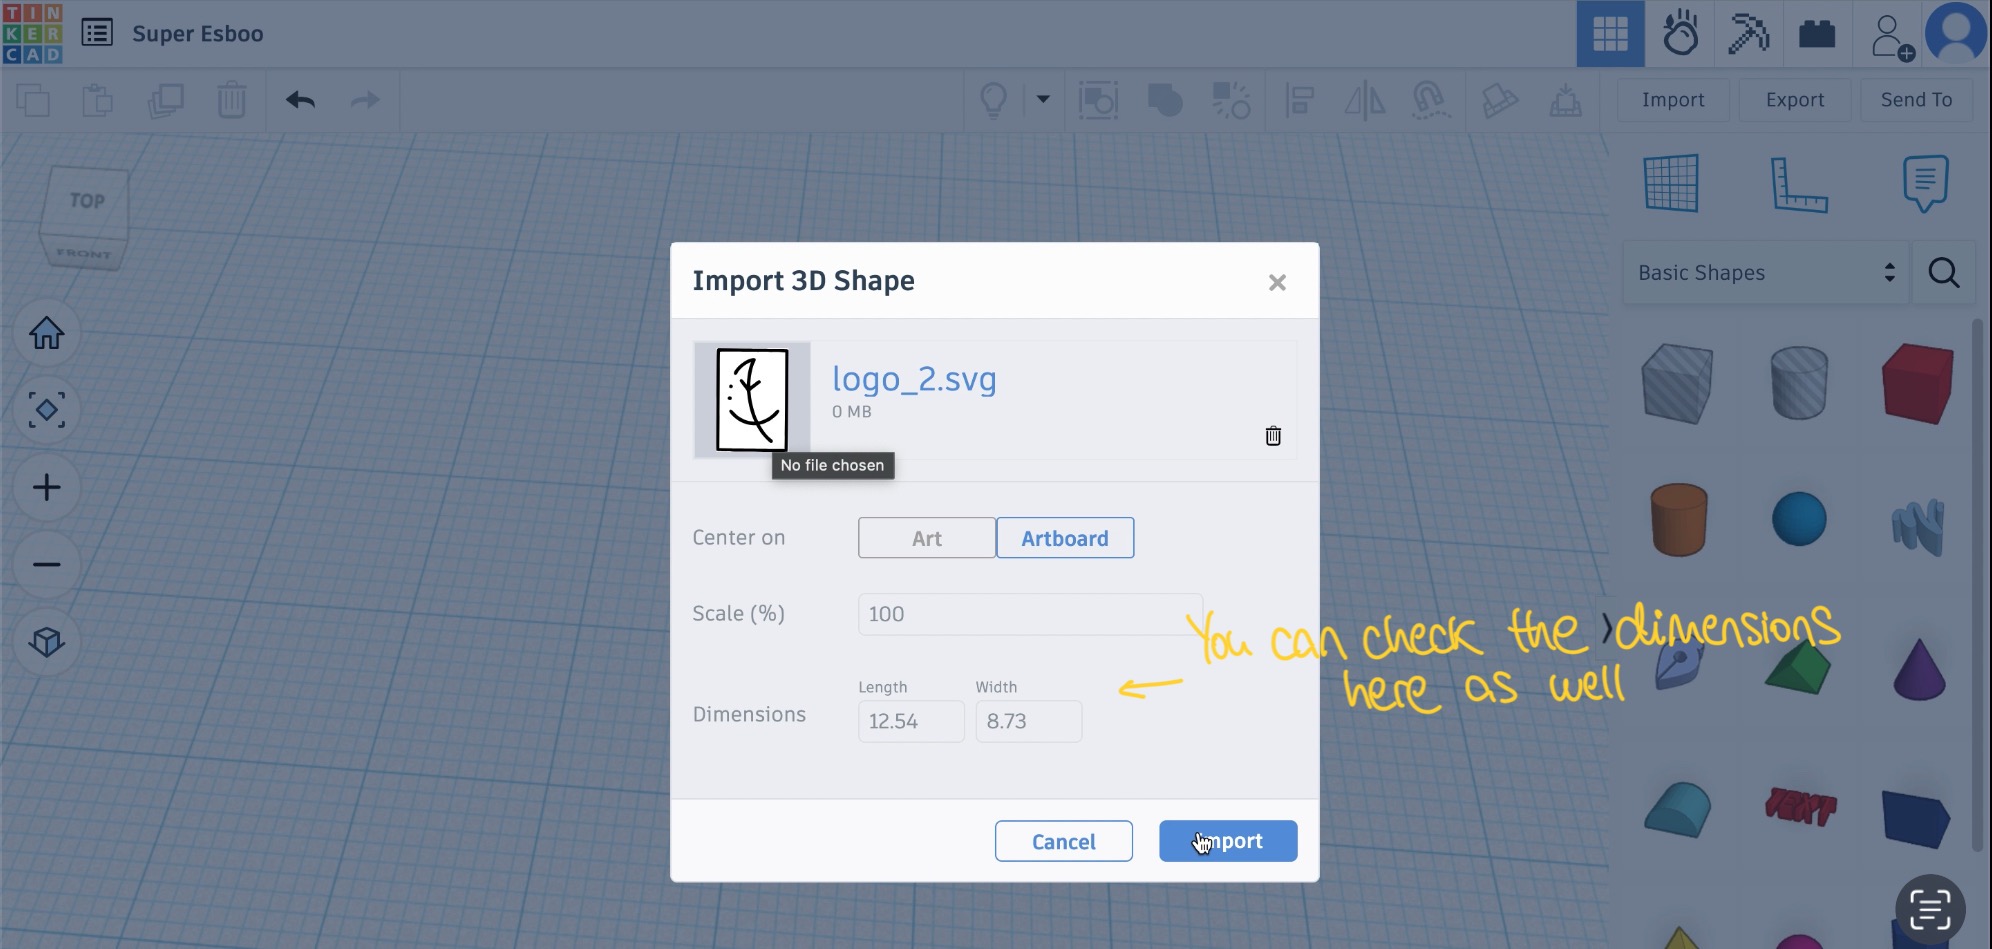Image resolution: width=1992 pixels, height=949 pixels.
Task: Edit the Scale percentage field
Action: coord(1028,613)
